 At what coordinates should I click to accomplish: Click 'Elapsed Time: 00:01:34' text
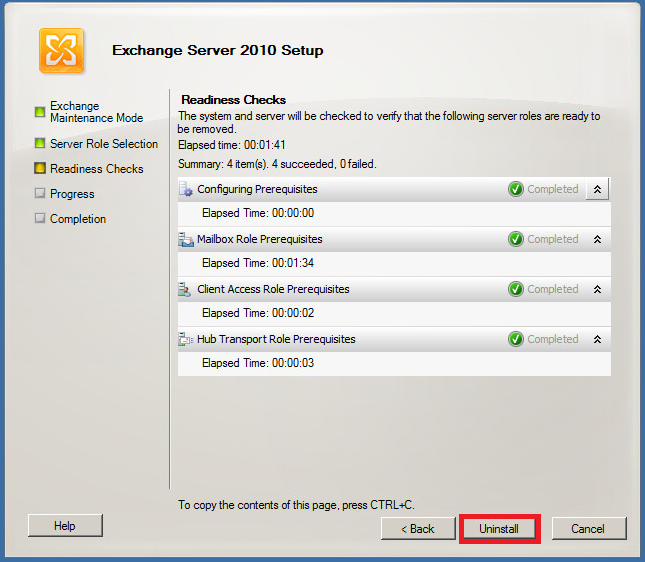click(258, 263)
